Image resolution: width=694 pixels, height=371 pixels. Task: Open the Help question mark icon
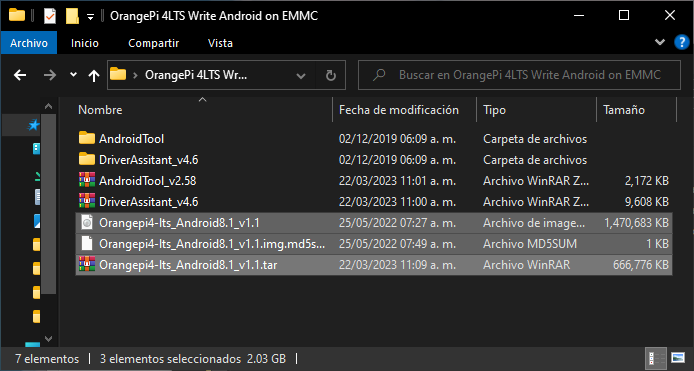pyautogui.click(x=681, y=43)
